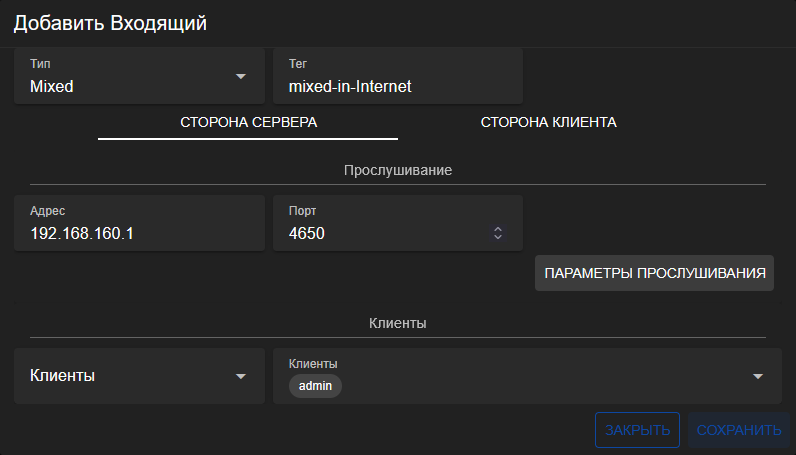Viewport: 796px width, 455px height.
Task: Click the caret beside the admin chip
Action: point(758,376)
